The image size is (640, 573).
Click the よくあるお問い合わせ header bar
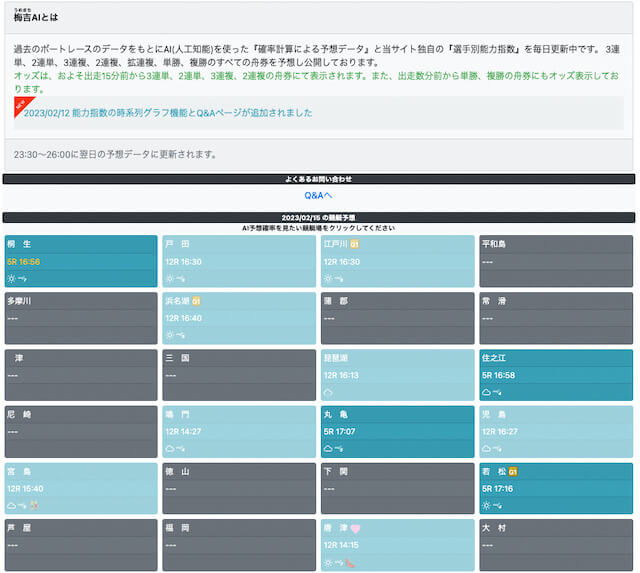[x=319, y=179]
